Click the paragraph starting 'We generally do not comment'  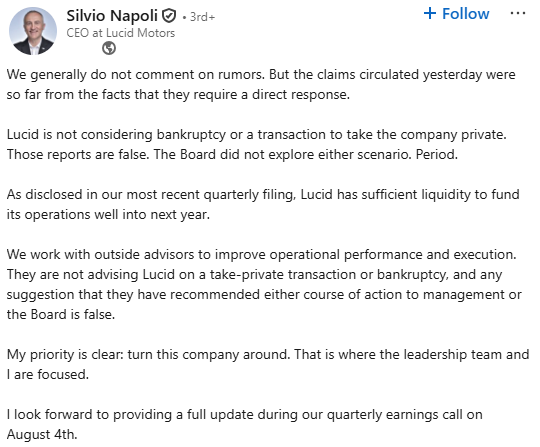pyautogui.click(x=261, y=84)
